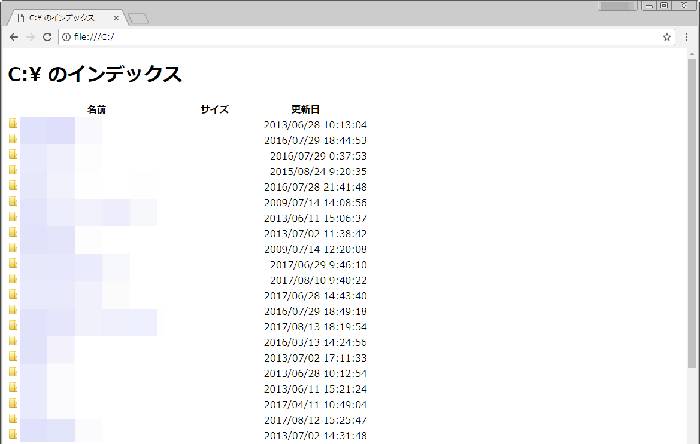Click folder icon on row dated 2015/08/24 9:20:35
The height and width of the screenshot is (444, 700).
point(13,170)
